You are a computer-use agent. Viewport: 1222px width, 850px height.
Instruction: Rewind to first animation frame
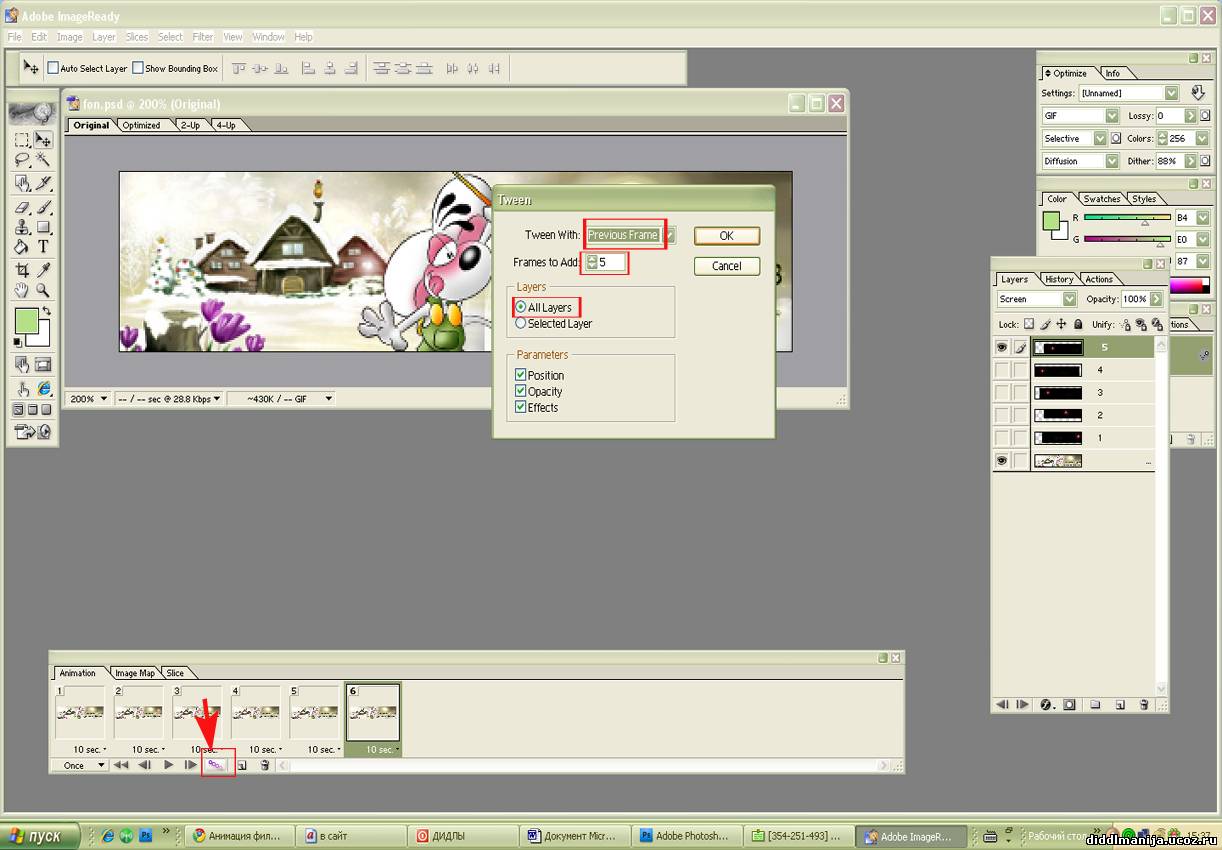pos(121,765)
